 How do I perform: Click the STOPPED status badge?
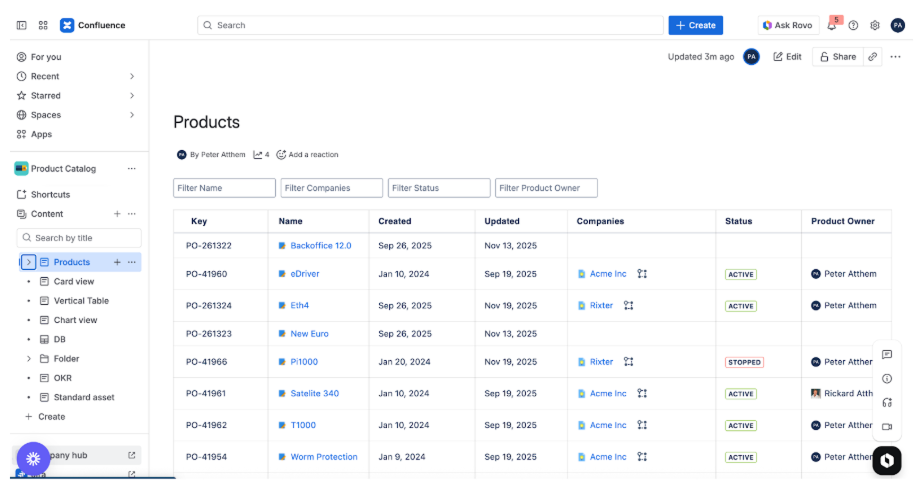click(744, 362)
